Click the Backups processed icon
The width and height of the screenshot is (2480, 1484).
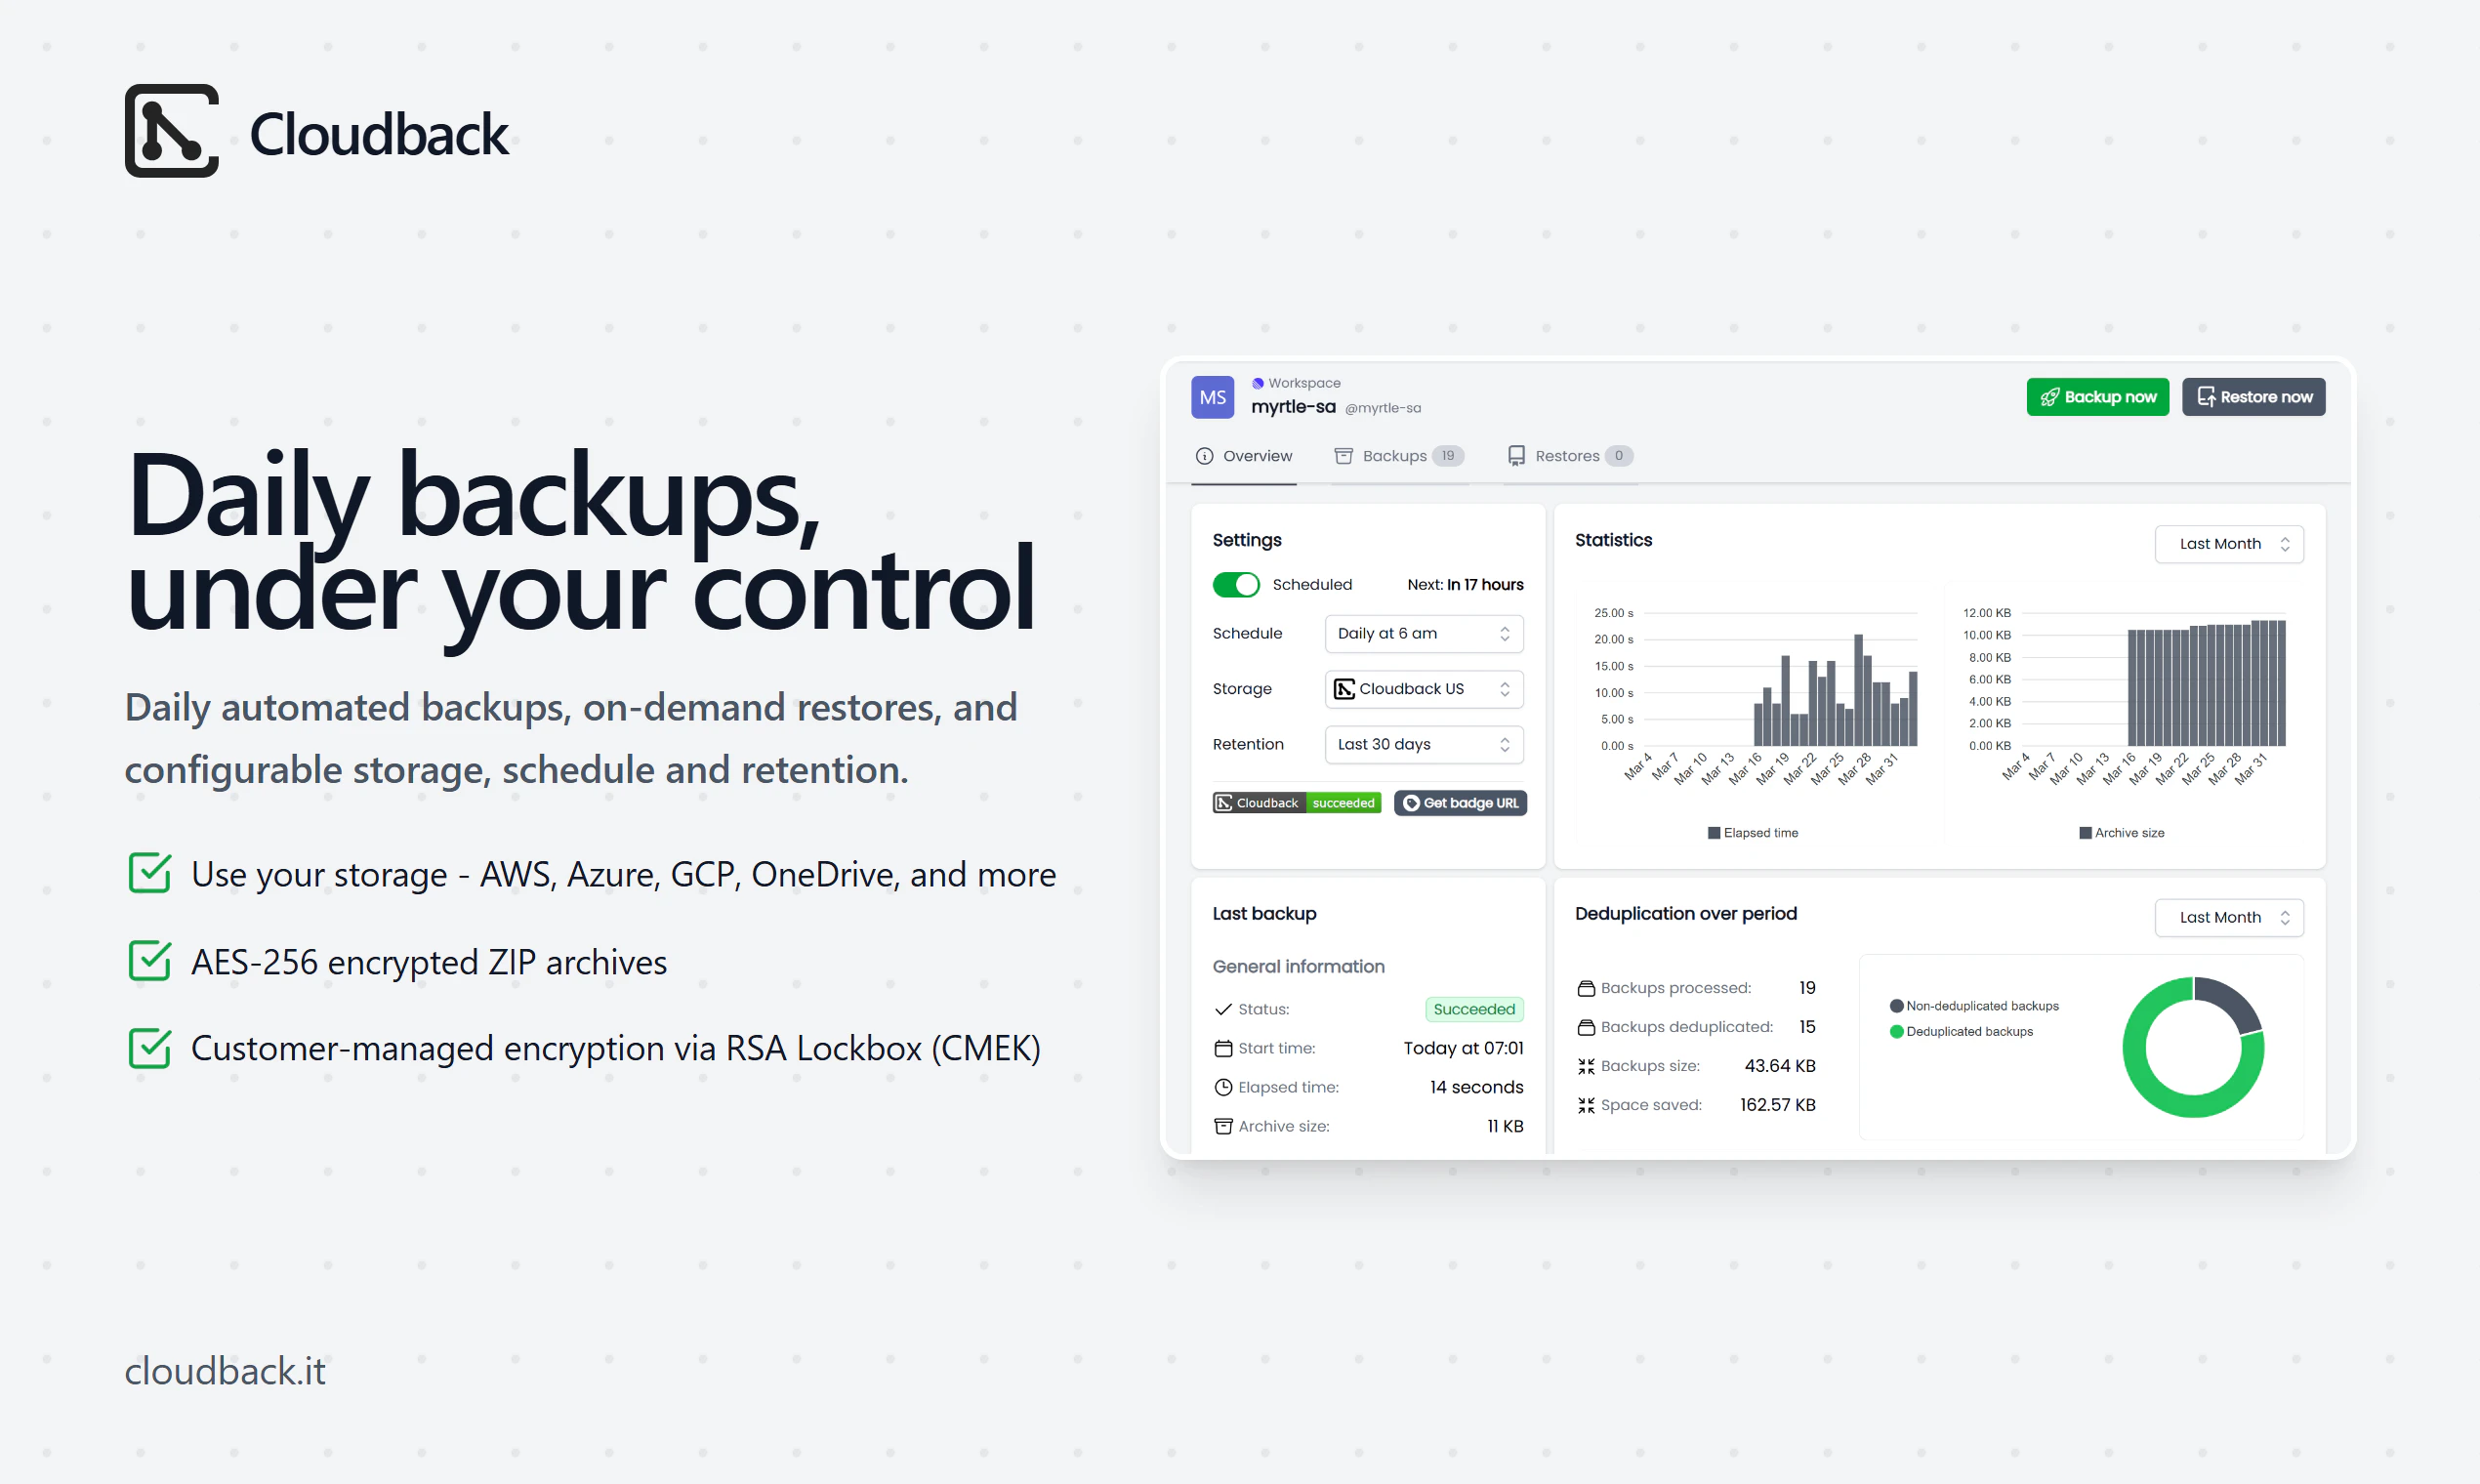point(1585,988)
